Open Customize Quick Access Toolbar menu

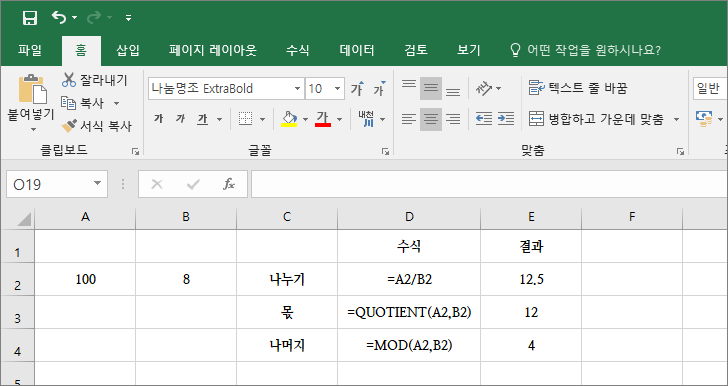(129, 18)
